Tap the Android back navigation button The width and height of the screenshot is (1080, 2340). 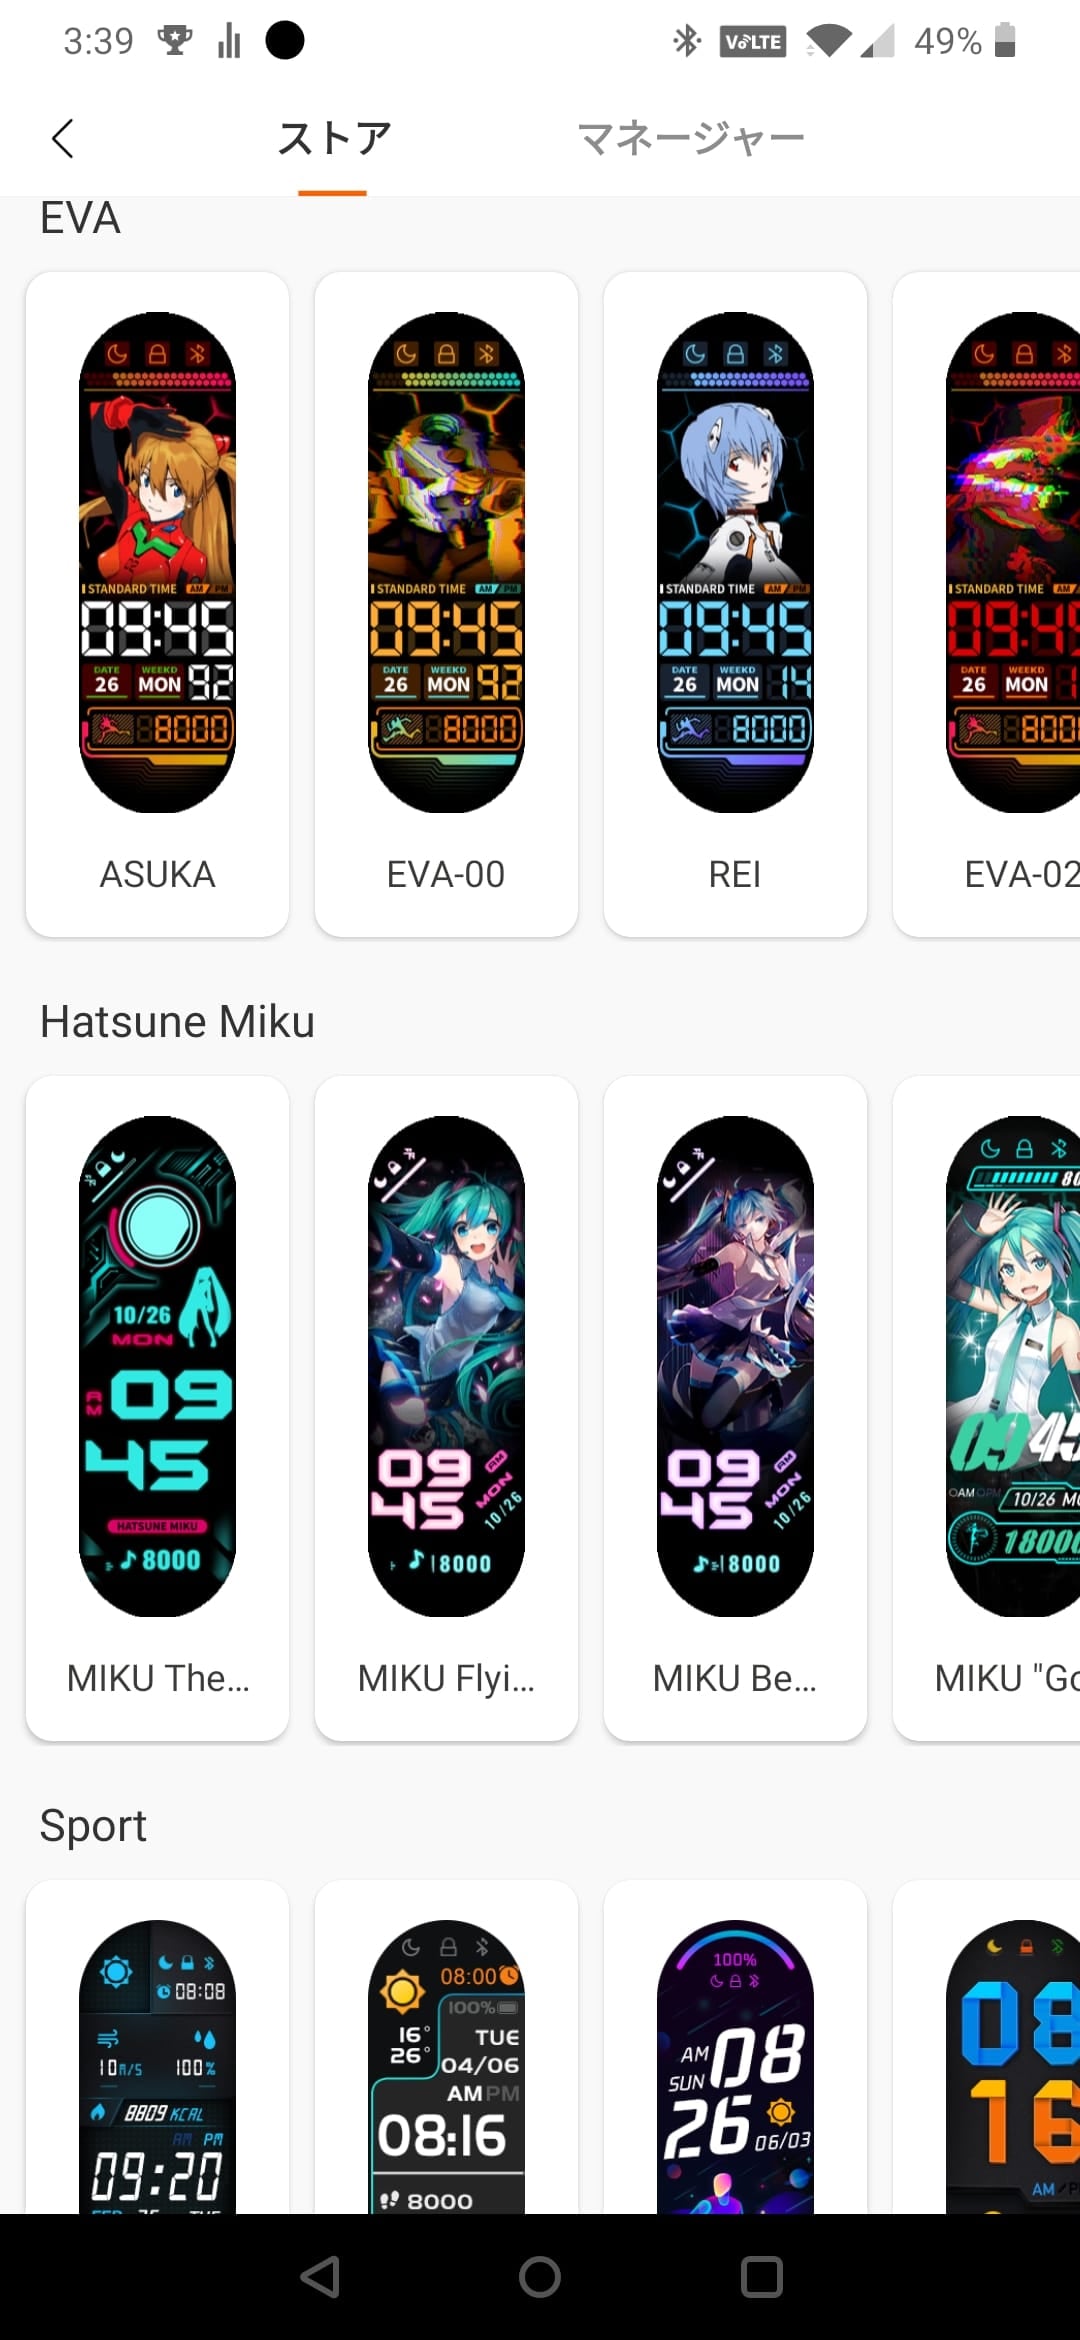(320, 2277)
